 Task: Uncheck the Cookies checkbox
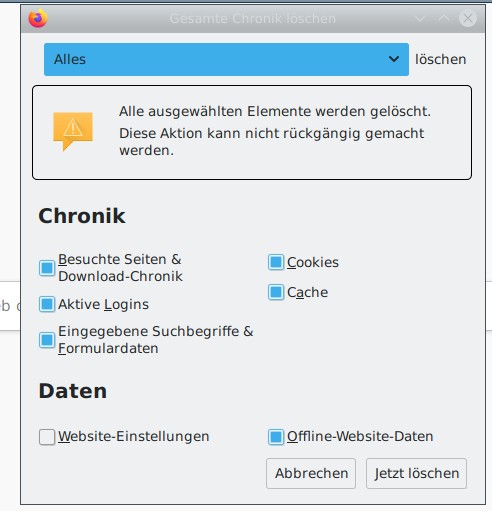pyautogui.click(x=276, y=262)
